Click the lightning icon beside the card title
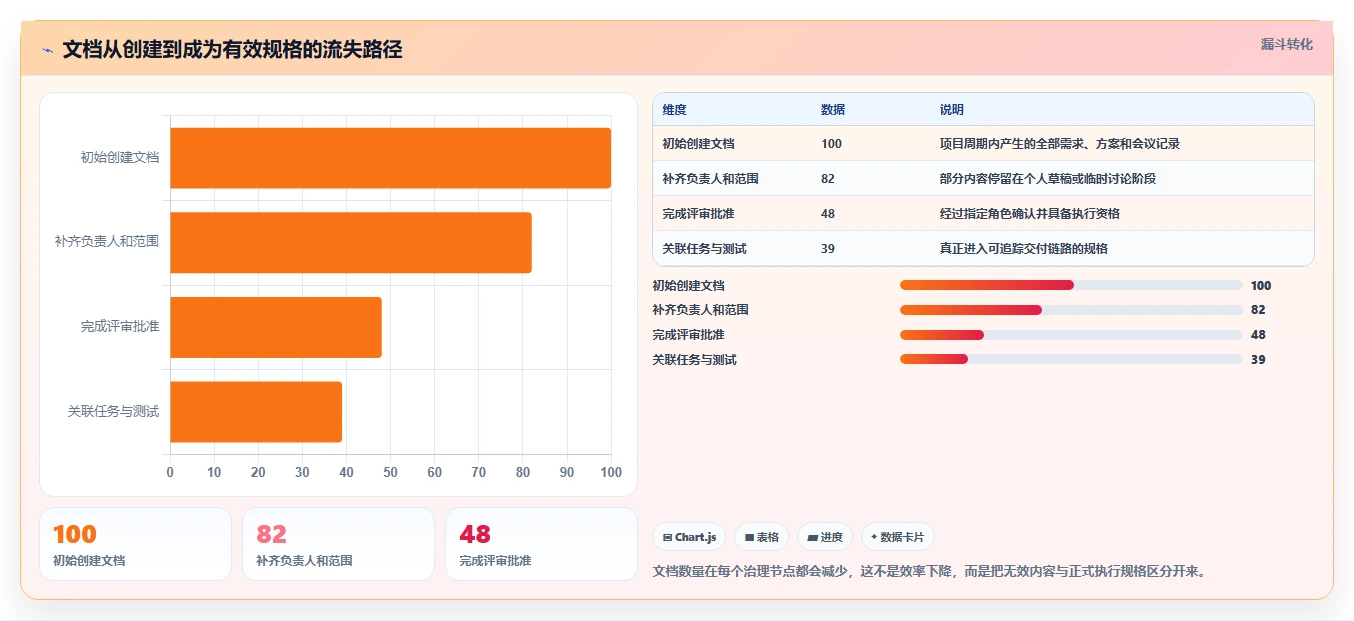Viewport: 1354px width, 621px height. [47, 50]
